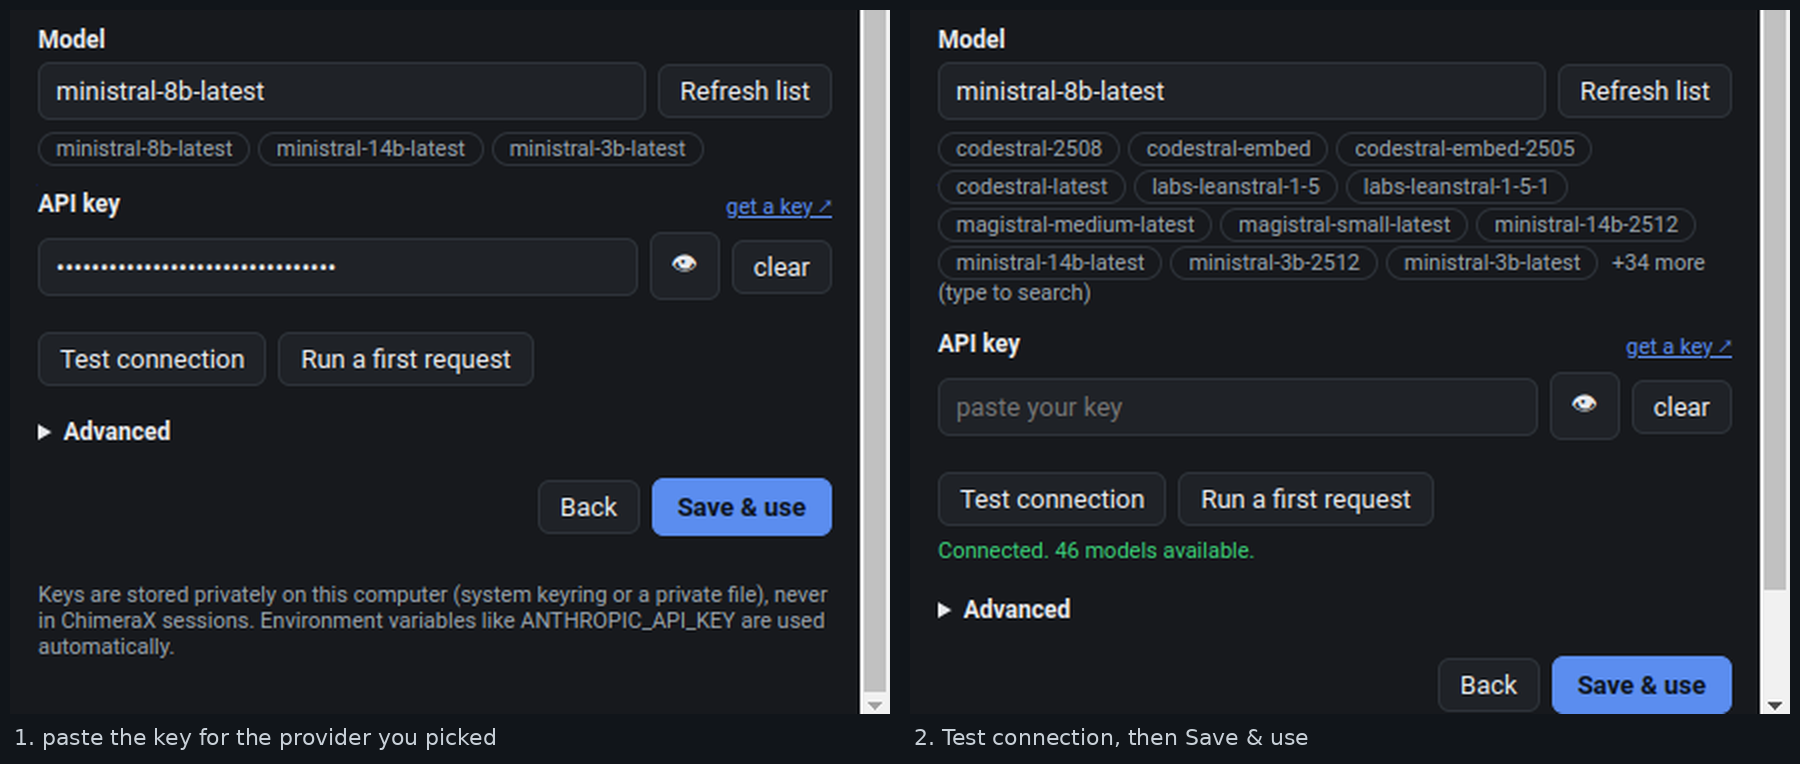The height and width of the screenshot is (764, 1800).
Task: Clear the API key in left panel
Action: 781,267
